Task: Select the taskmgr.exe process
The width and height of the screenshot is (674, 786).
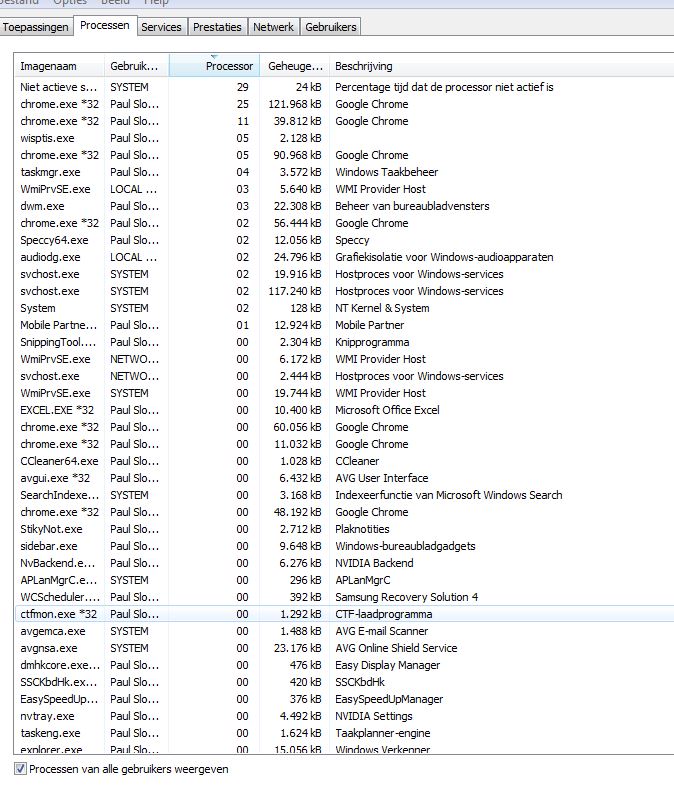Action: [x=344, y=172]
